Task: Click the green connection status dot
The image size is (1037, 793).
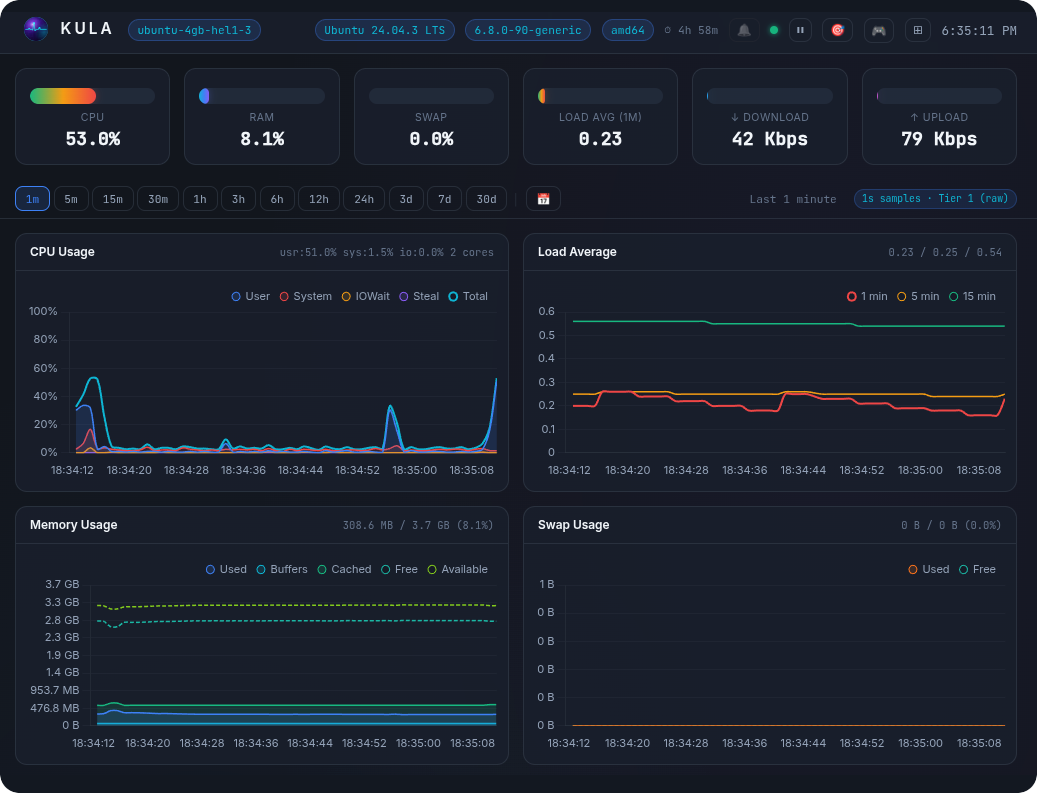Action: [x=774, y=30]
